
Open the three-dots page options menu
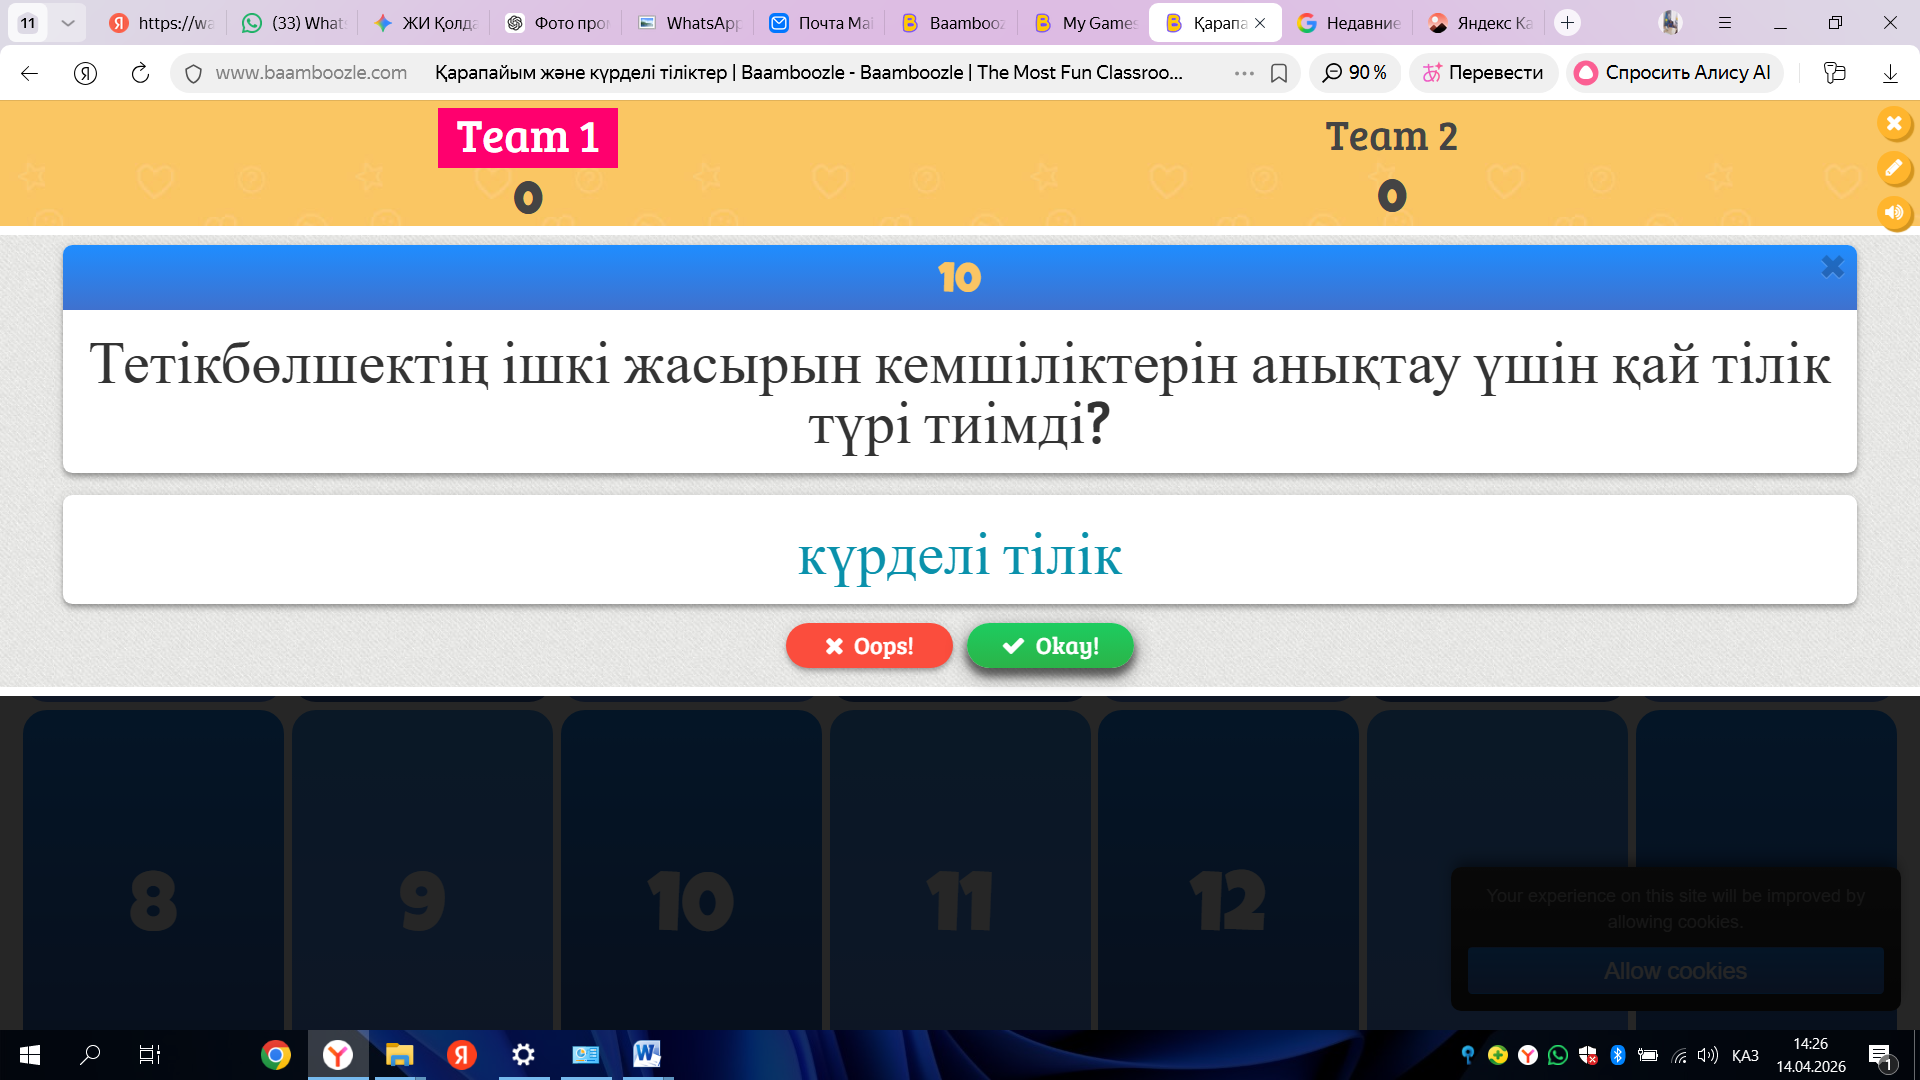pyautogui.click(x=1243, y=73)
